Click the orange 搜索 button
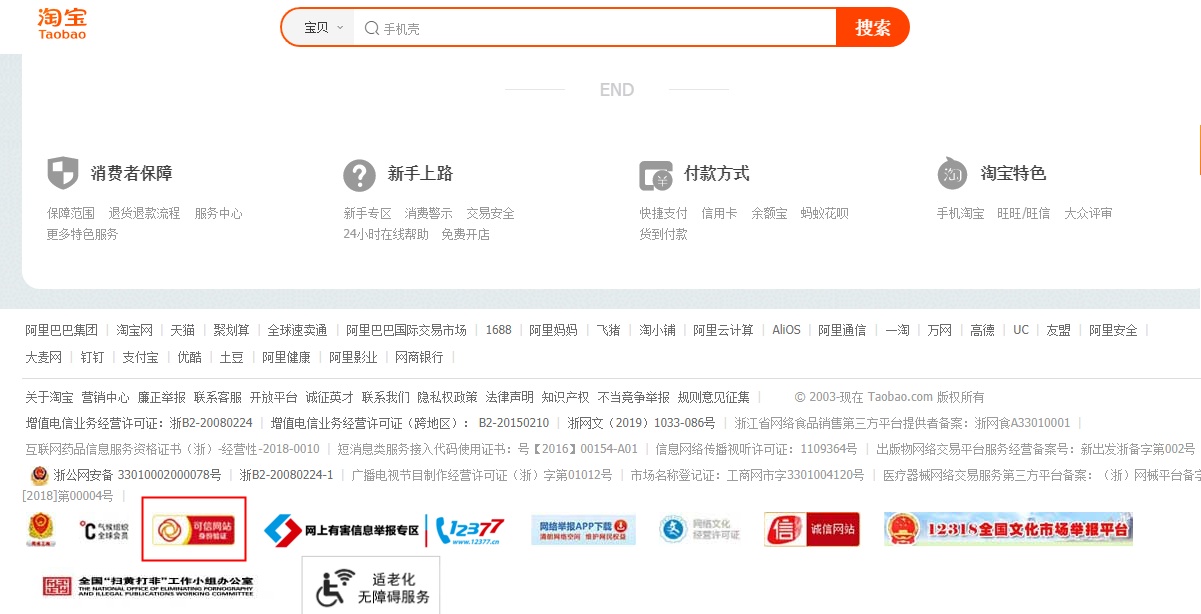This screenshot has width=1201, height=614. tap(873, 27)
